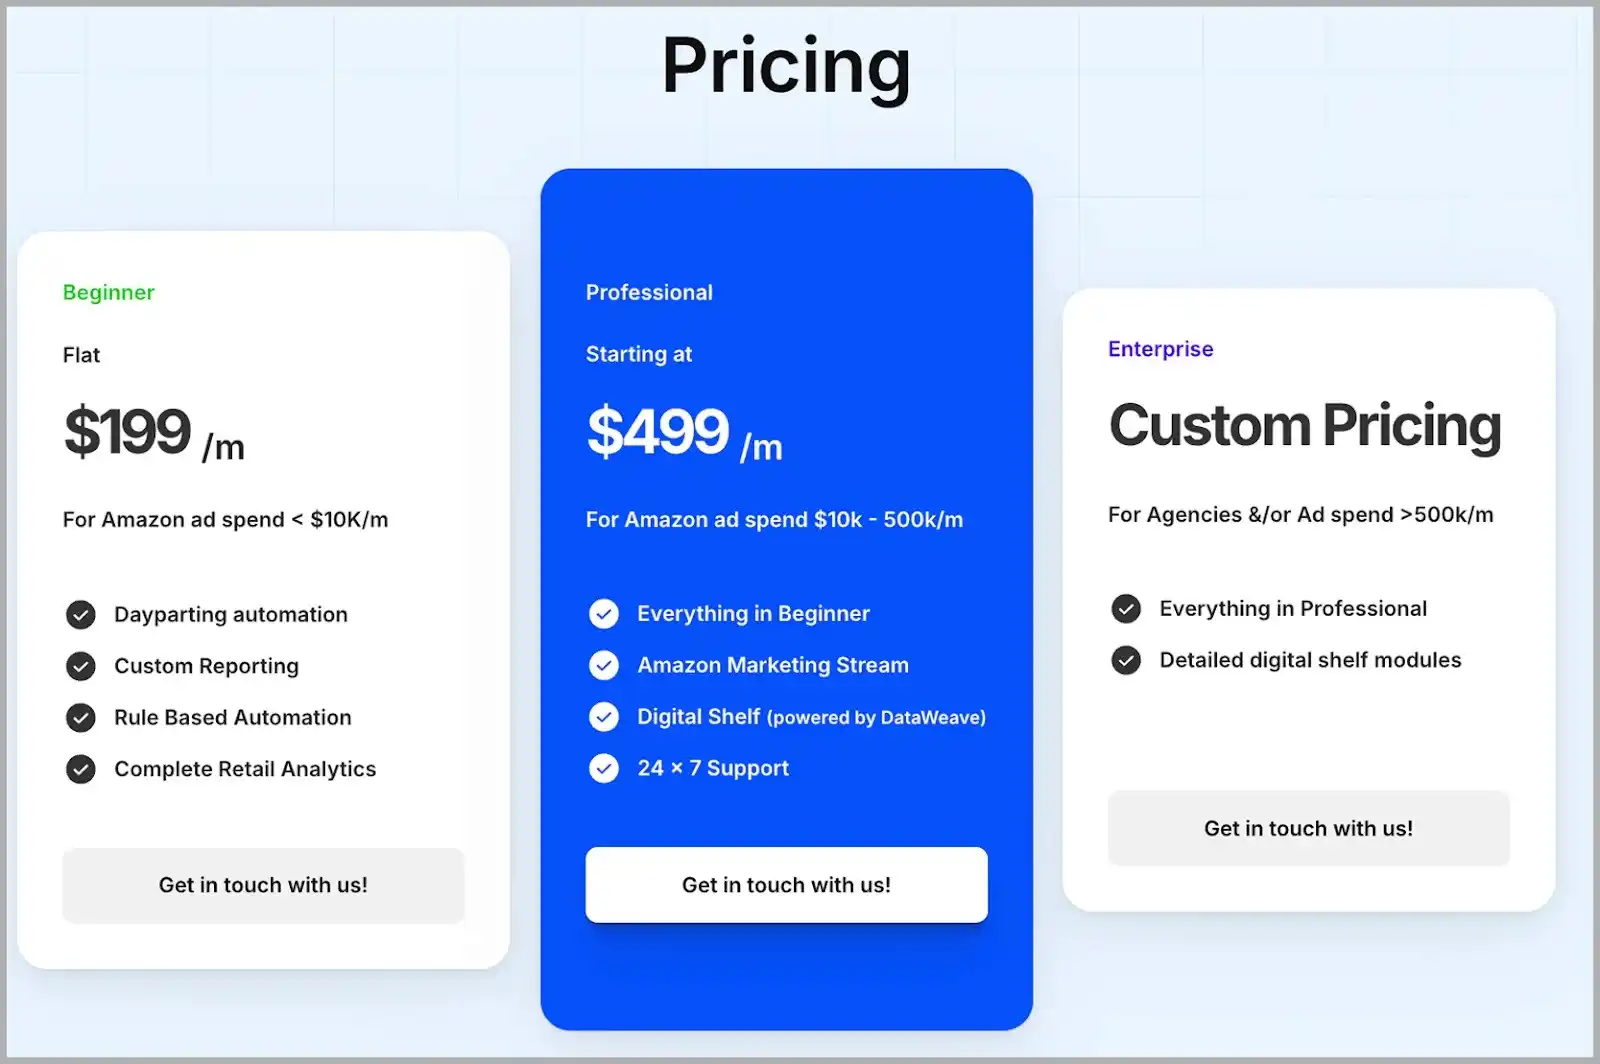
Task: Click Get in touch on Professional card
Action: 786,885
